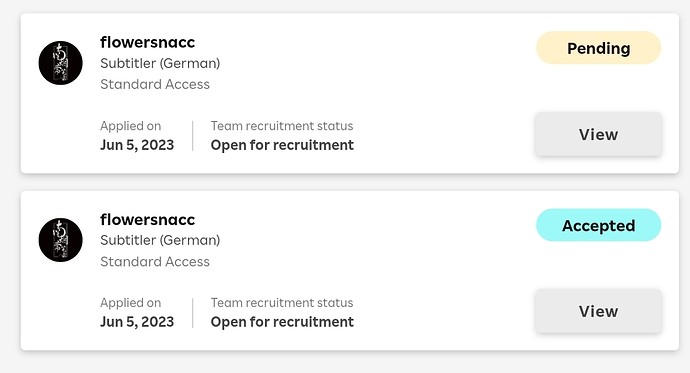Click Team recruitment status label in the Accepted card
The height and width of the screenshot is (373, 690).
click(282, 303)
